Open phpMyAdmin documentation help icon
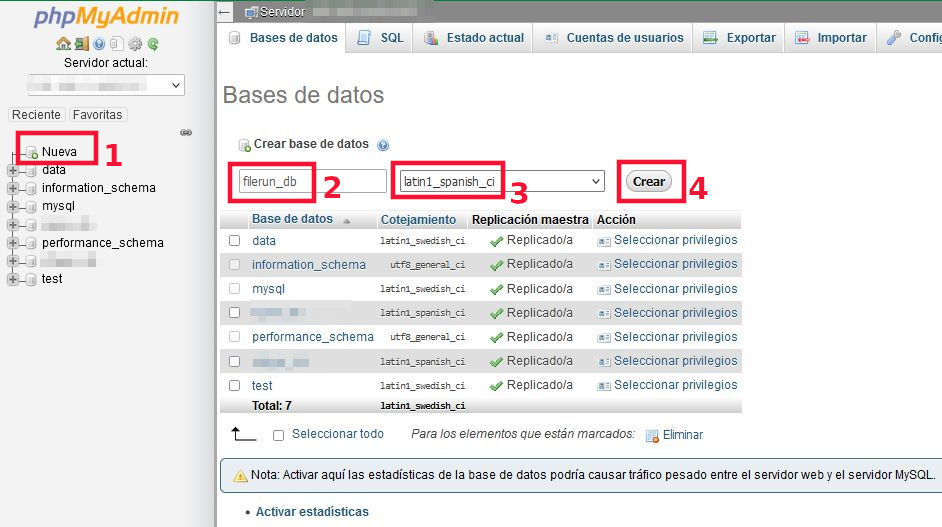Viewport: 942px width, 527px height. click(x=99, y=44)
